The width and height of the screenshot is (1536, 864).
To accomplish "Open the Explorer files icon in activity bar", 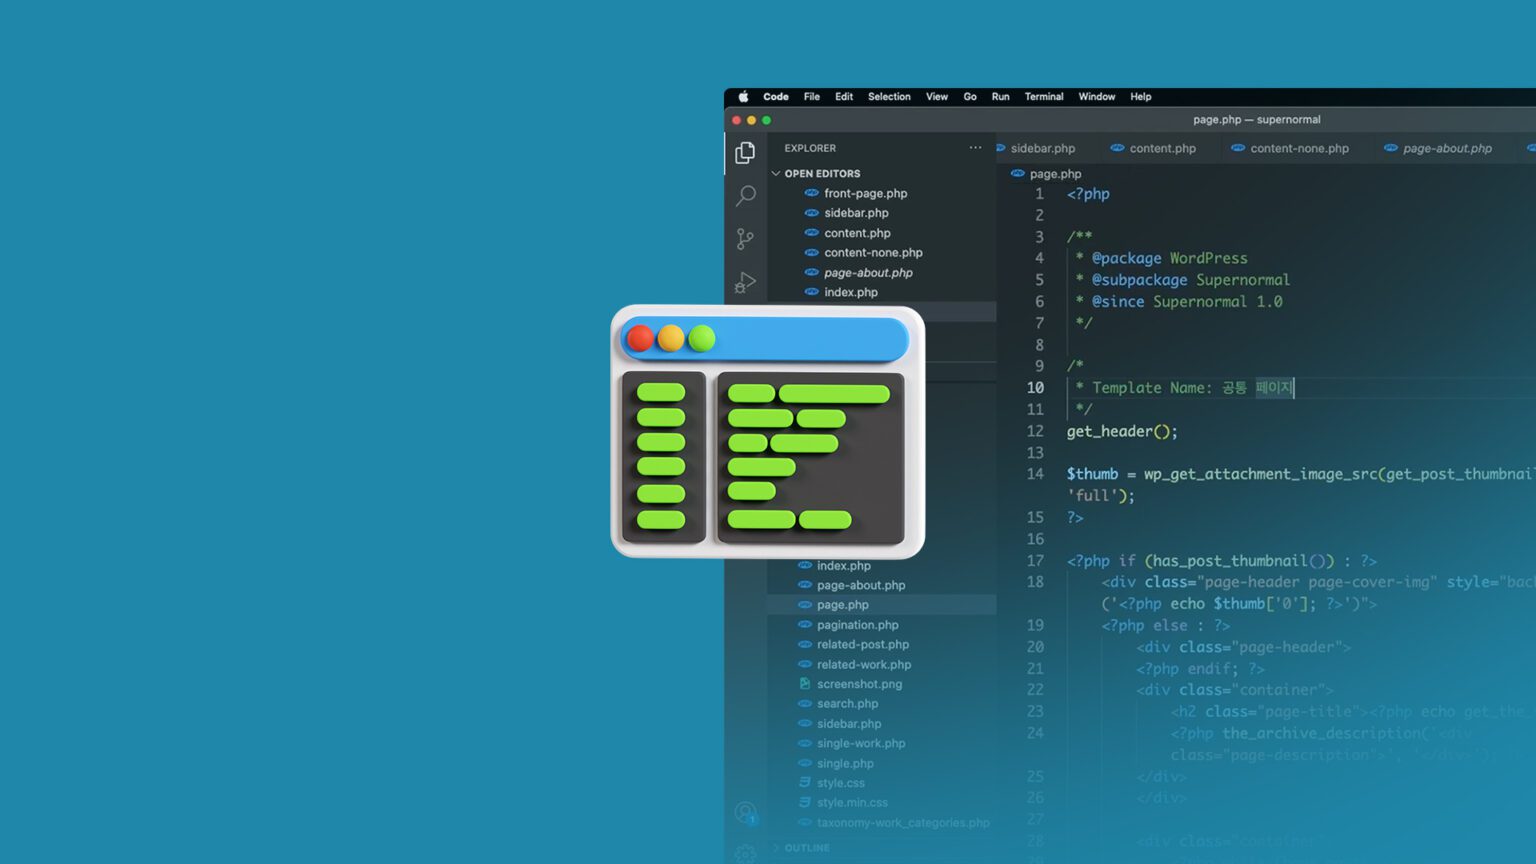I will tap(745, 152).
